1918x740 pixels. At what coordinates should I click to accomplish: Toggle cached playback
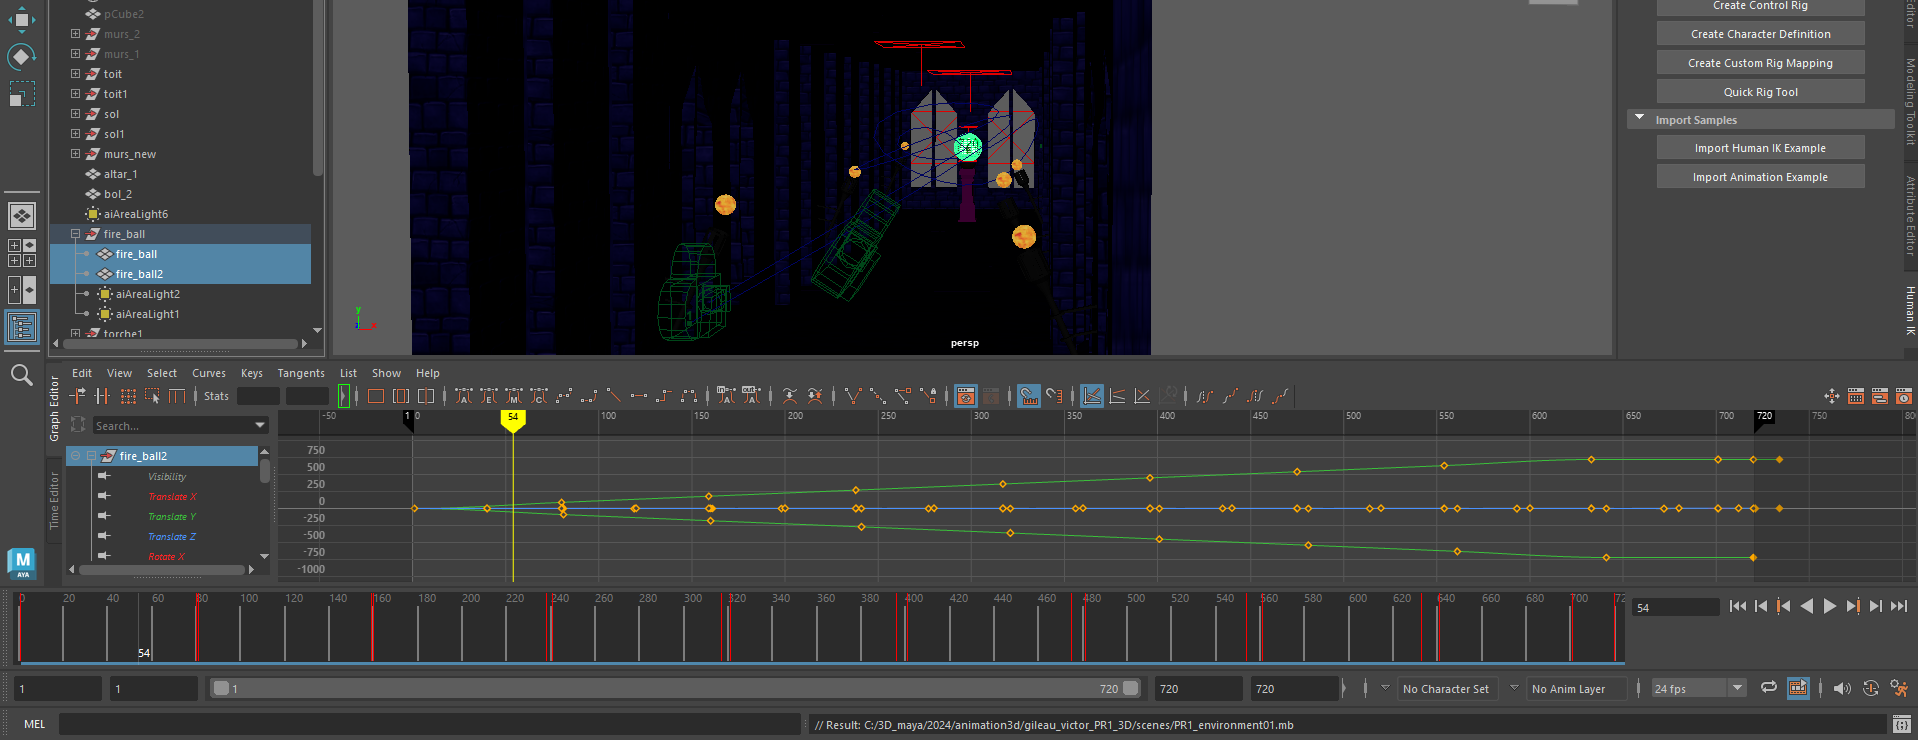(1798, 688)
